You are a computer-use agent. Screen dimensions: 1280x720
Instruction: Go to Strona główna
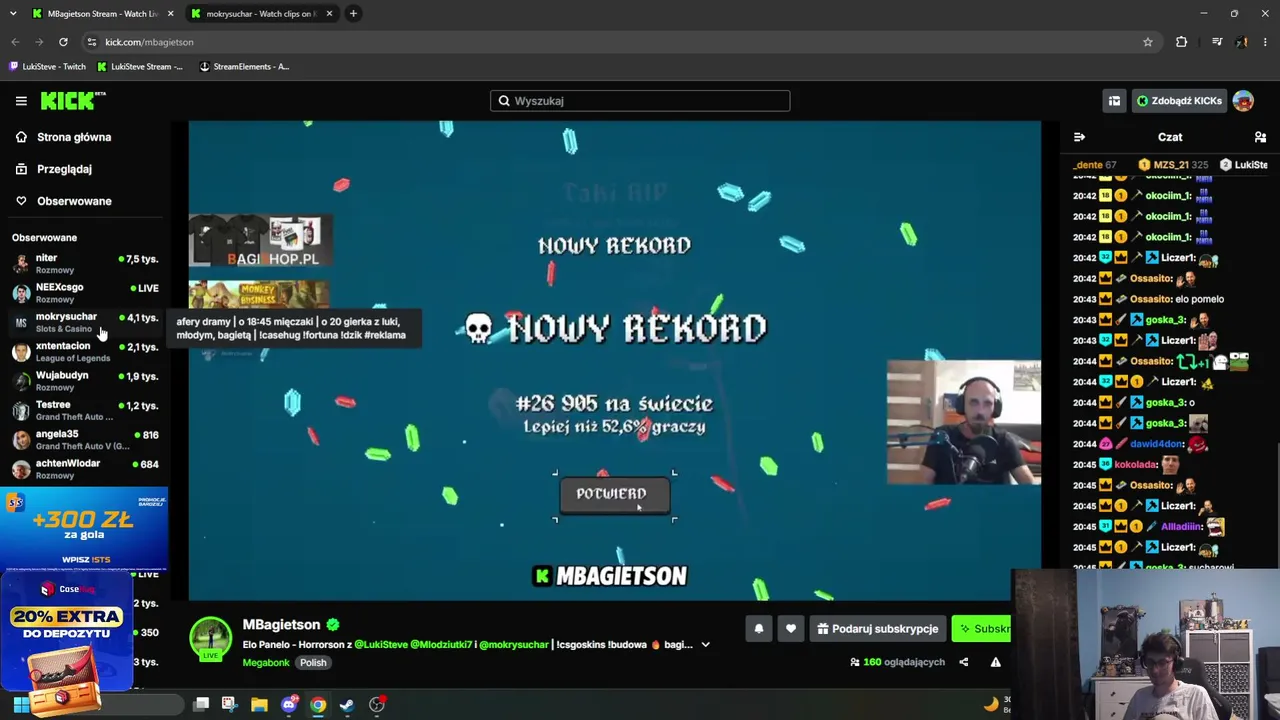coord(63,137)
